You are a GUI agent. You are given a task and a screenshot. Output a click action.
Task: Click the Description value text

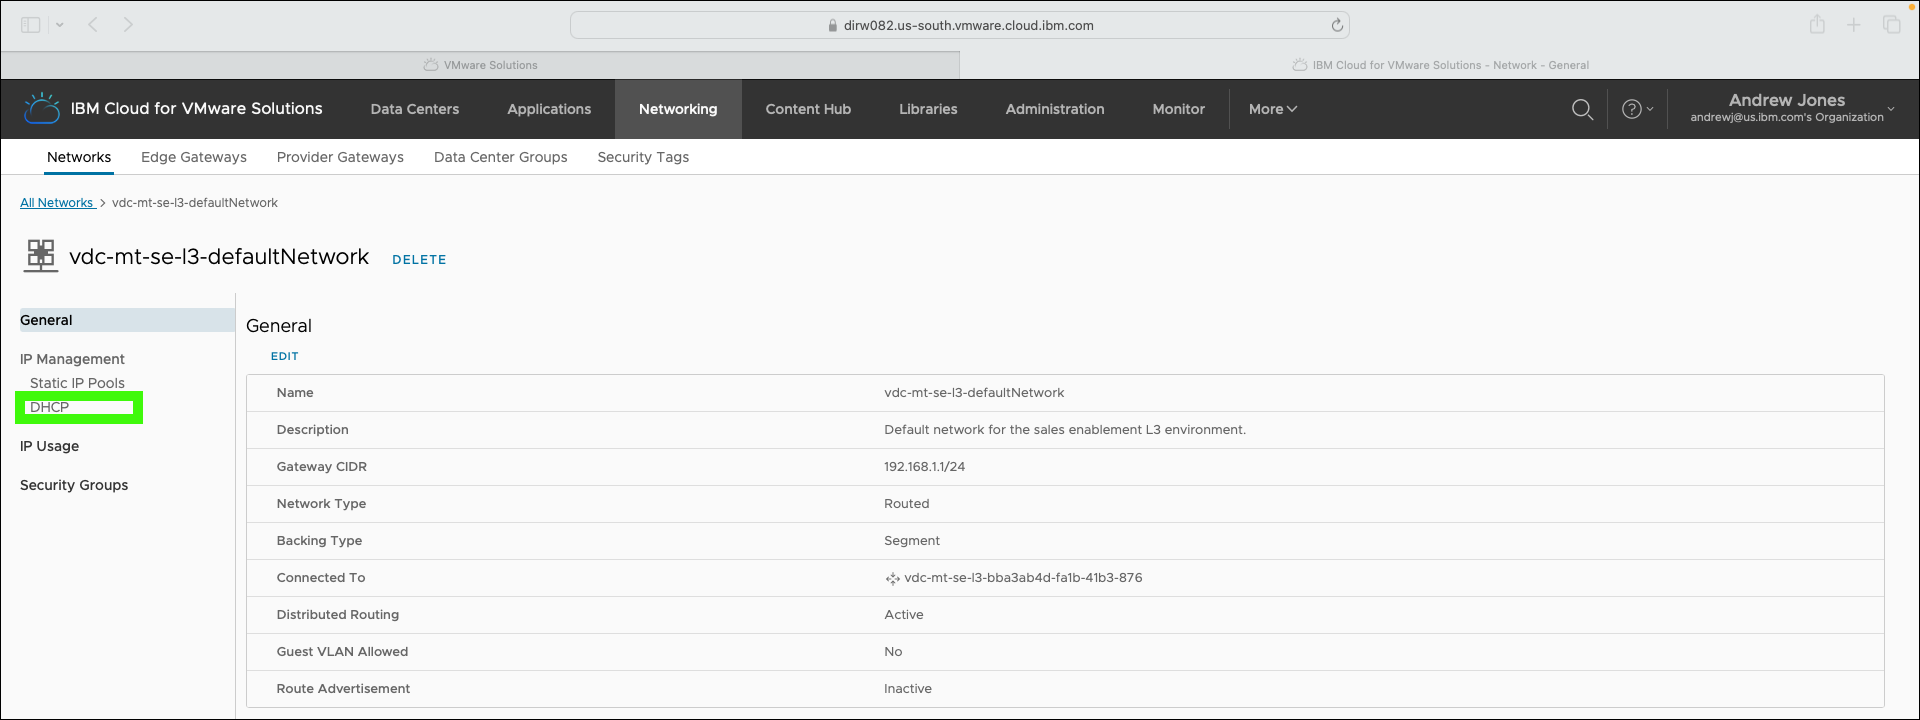(x=1065, y=430)
